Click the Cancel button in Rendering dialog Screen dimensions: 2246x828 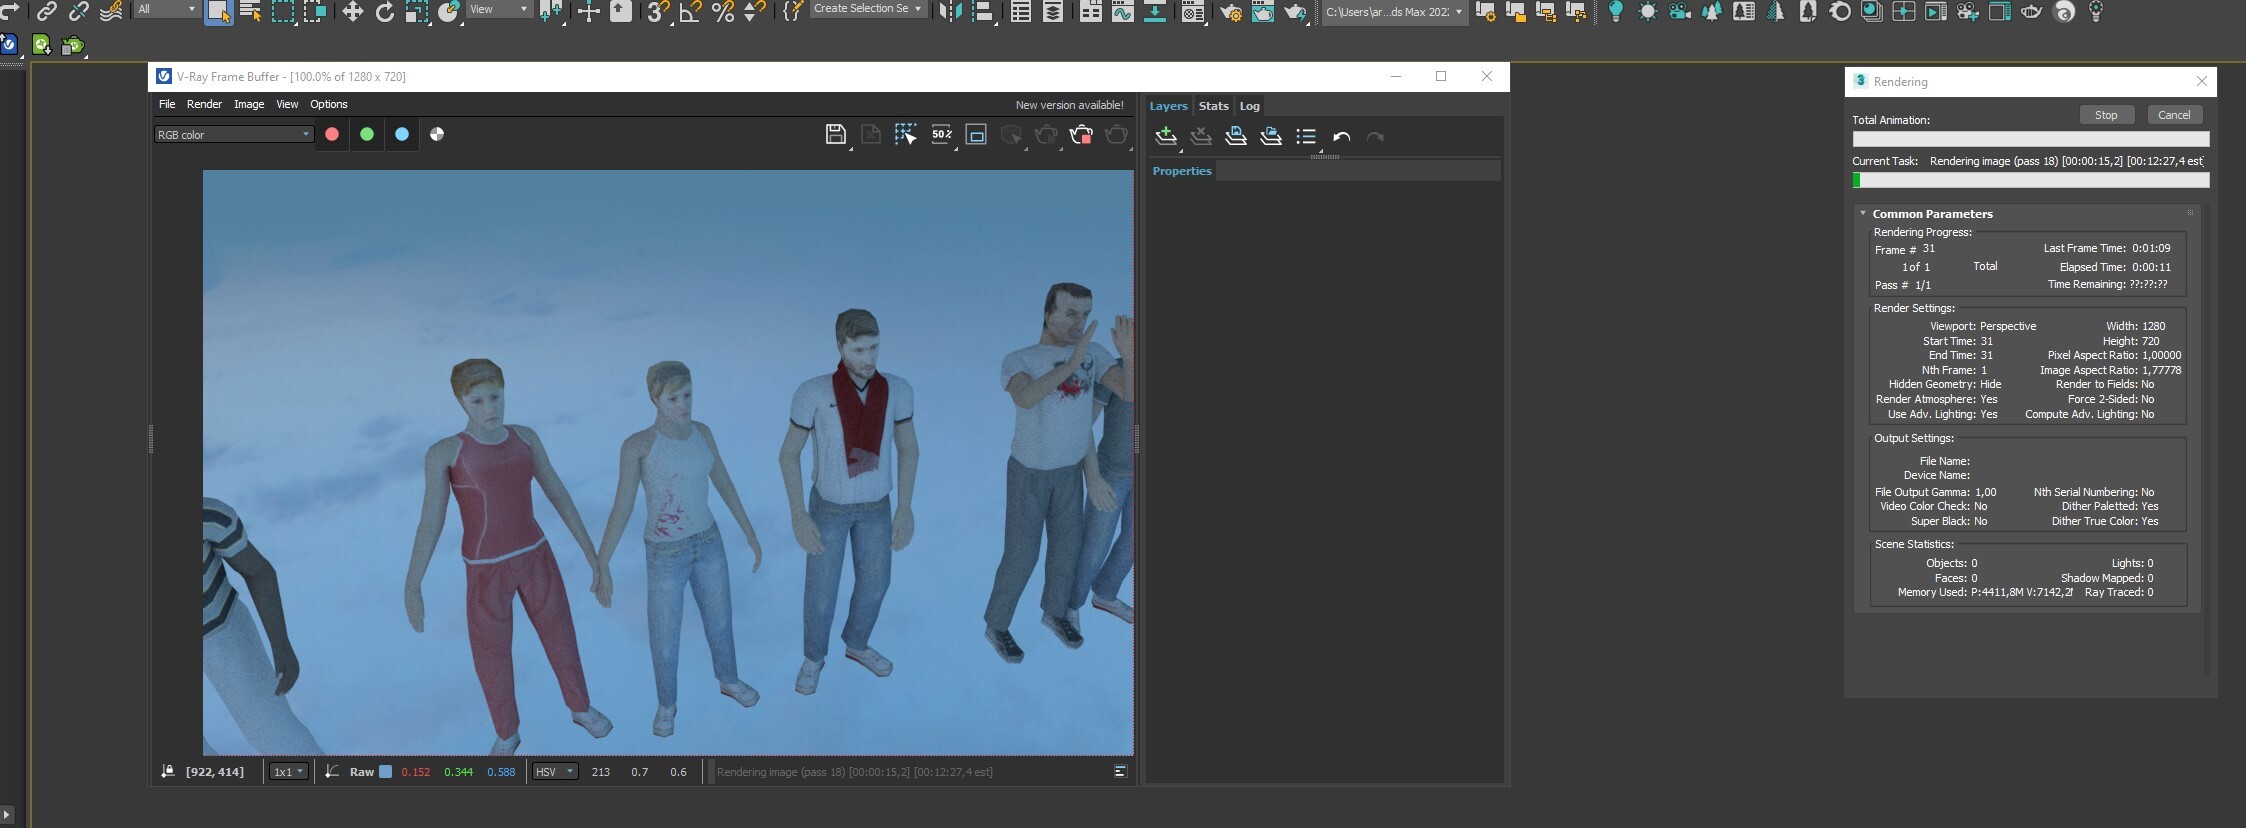click(x=2174, y=115)
